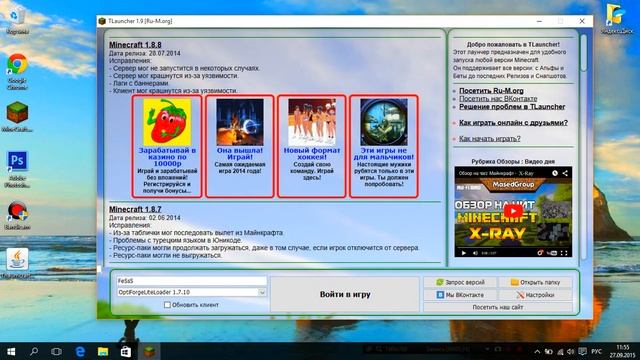This screenshot has width=640, height=360.
Task: Click the video fullscreen icon
Action: tap(564, 253)
